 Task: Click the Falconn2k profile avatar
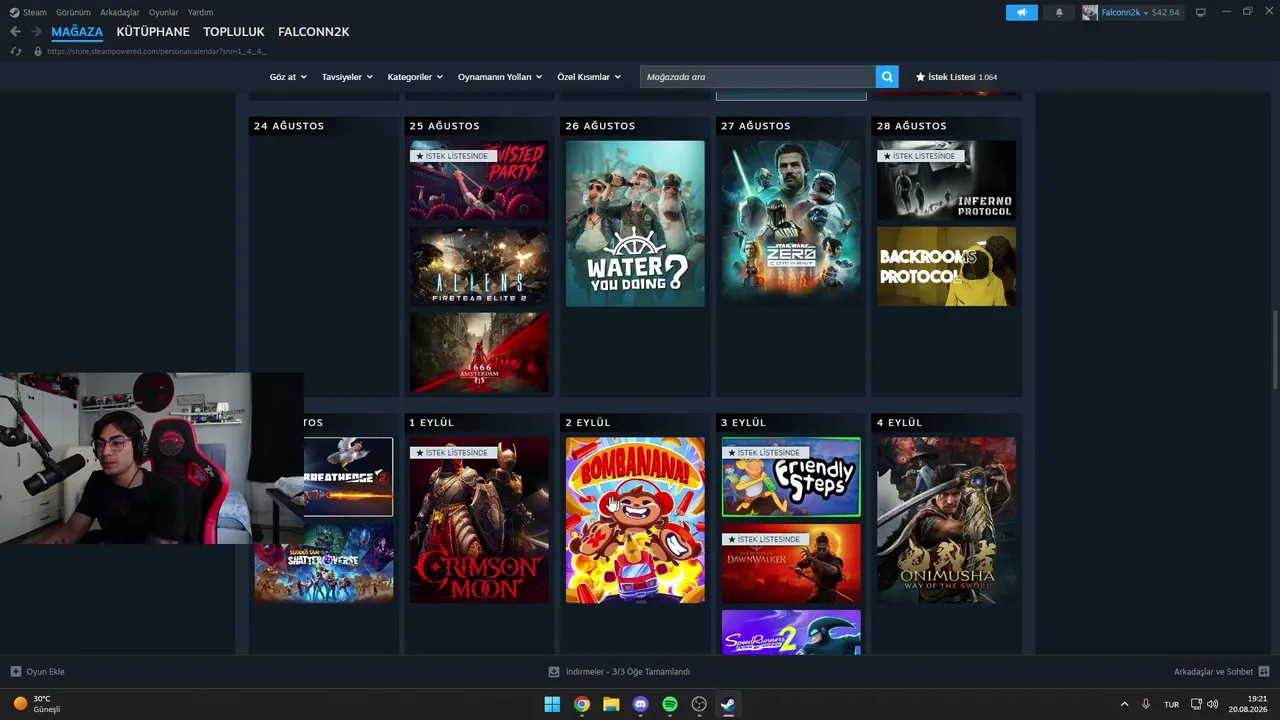click(x=1090, y=12)
